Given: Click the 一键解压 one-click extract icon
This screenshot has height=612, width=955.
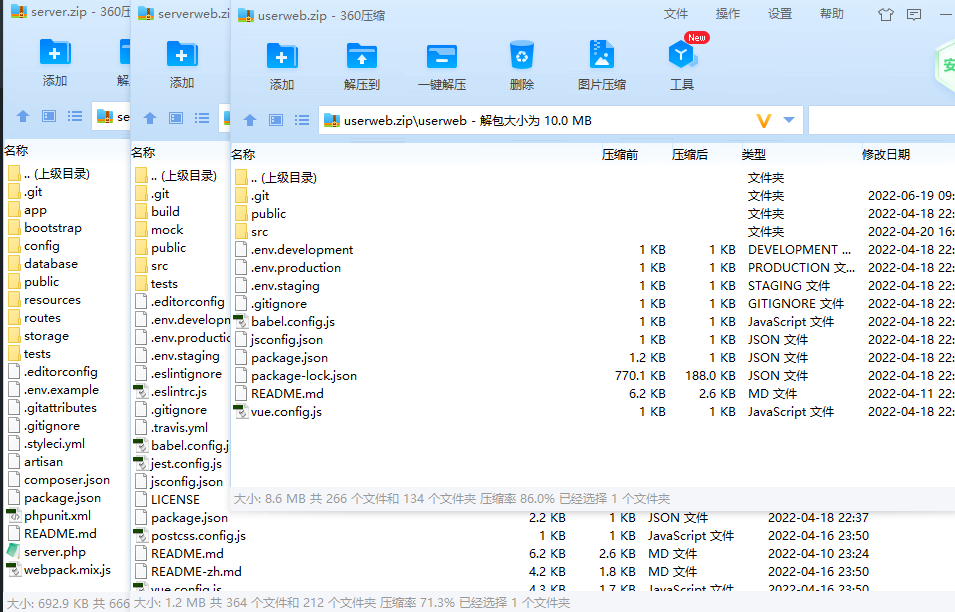Looking at the screenshot, I should pos(442,57).
